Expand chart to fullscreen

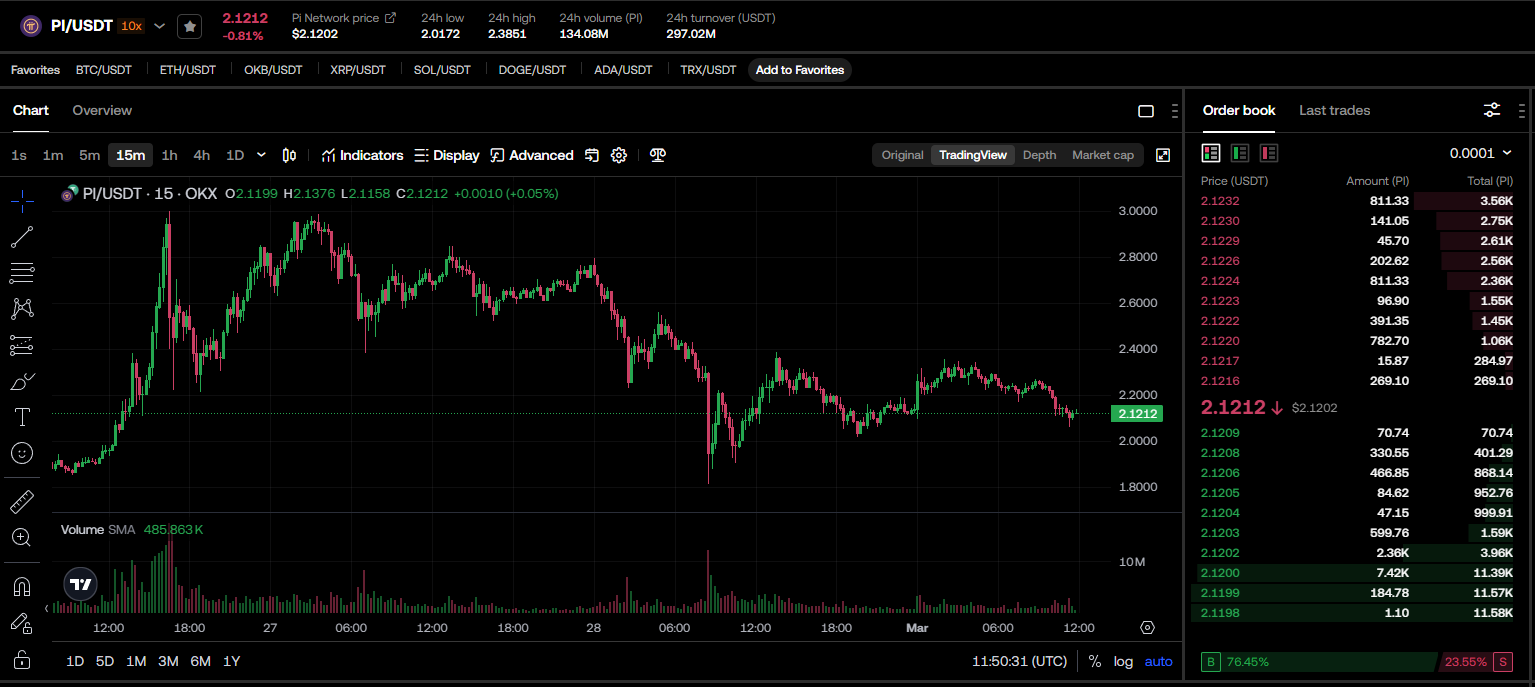coord(1163,155)
